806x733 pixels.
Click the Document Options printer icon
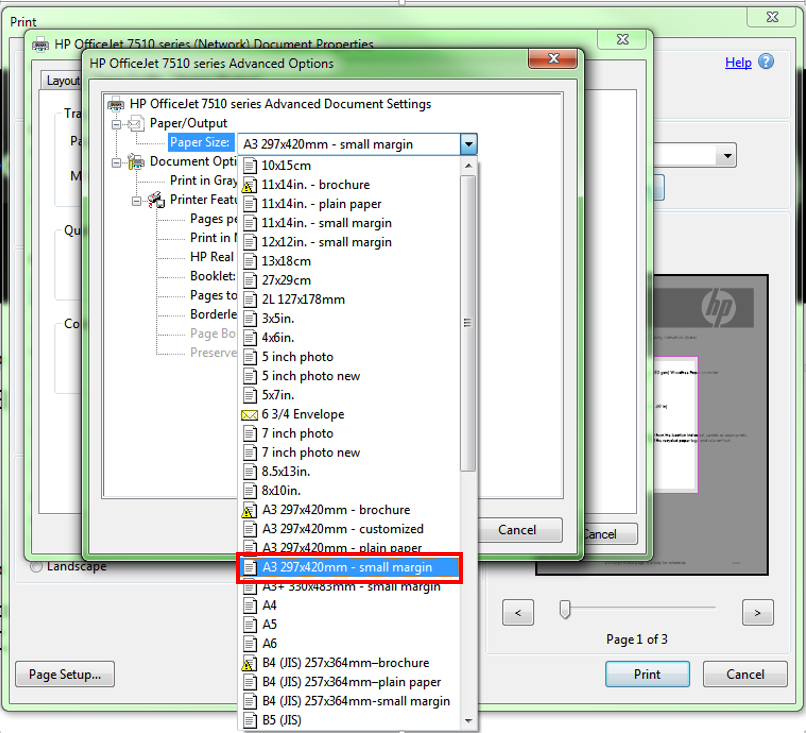[134, 161]
